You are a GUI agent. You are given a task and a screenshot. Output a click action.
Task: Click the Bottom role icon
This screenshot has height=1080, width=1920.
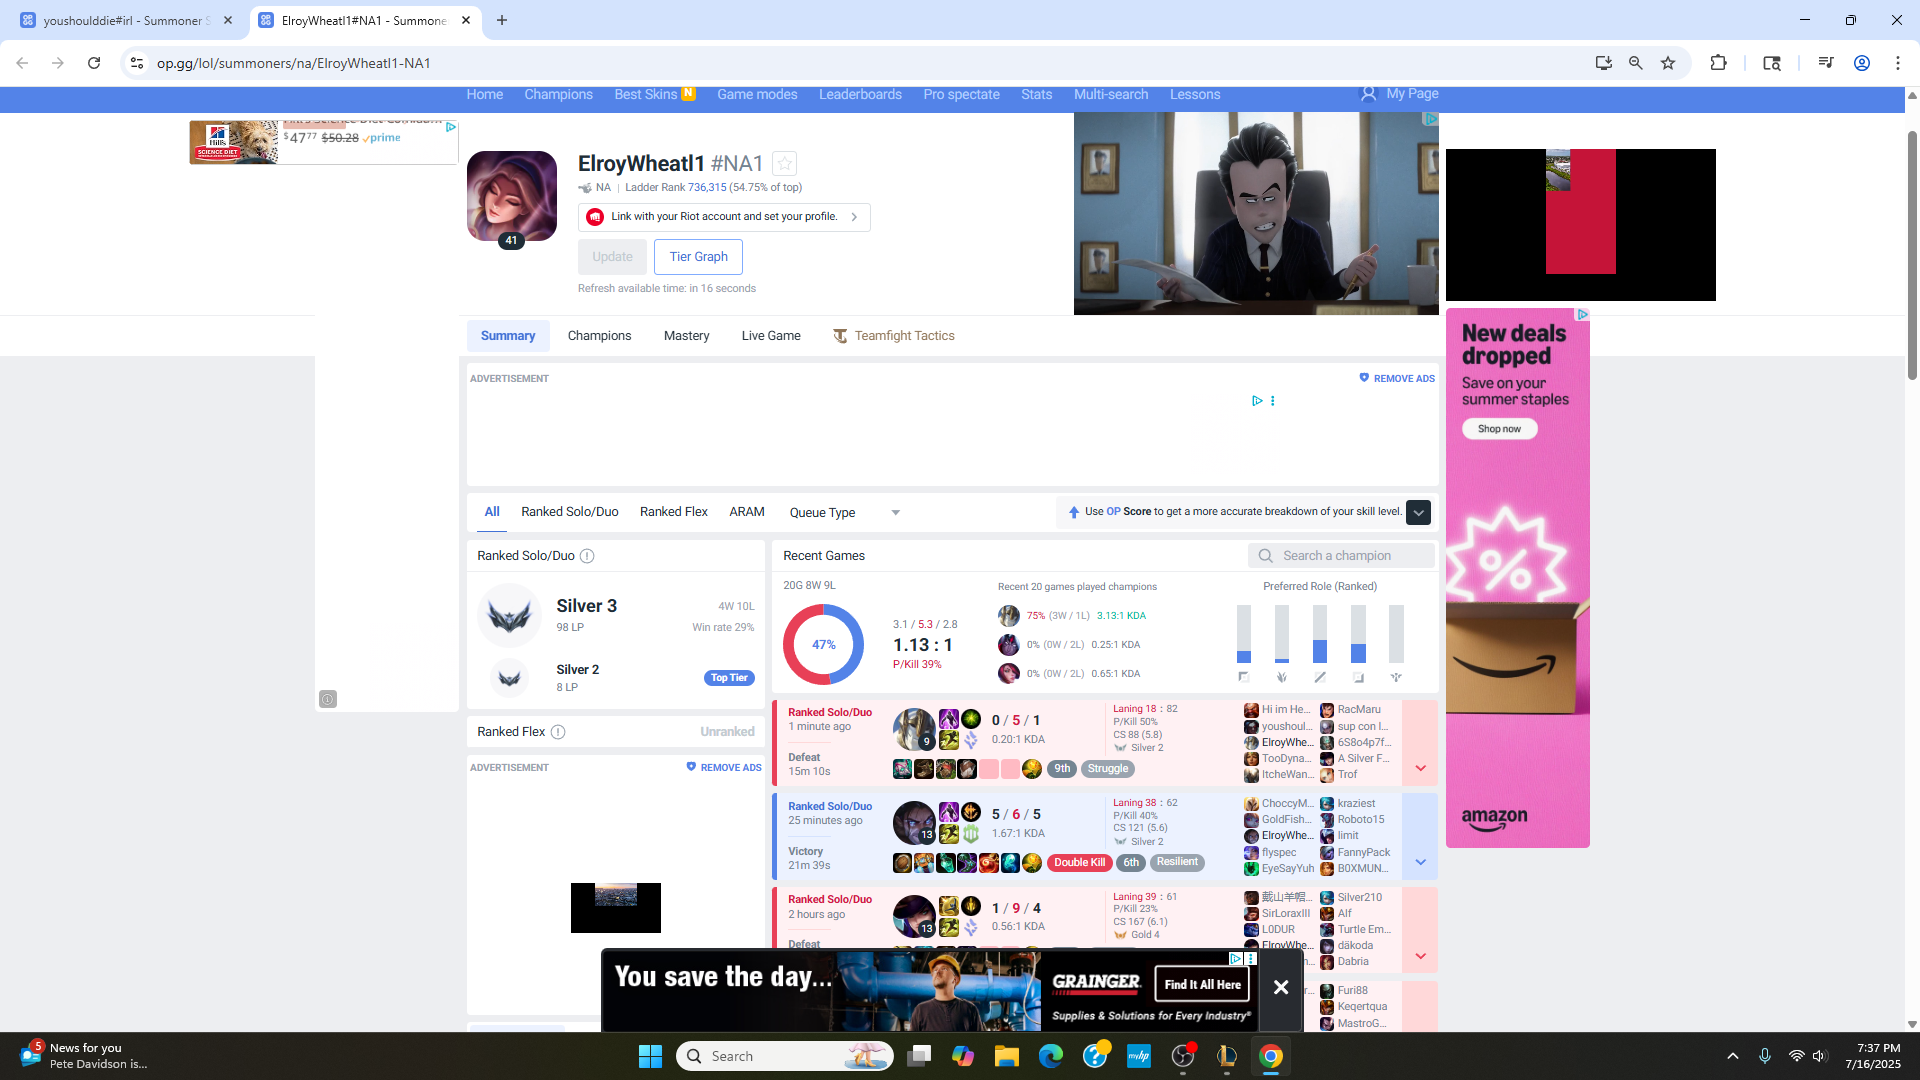[x=1358, y=677]
